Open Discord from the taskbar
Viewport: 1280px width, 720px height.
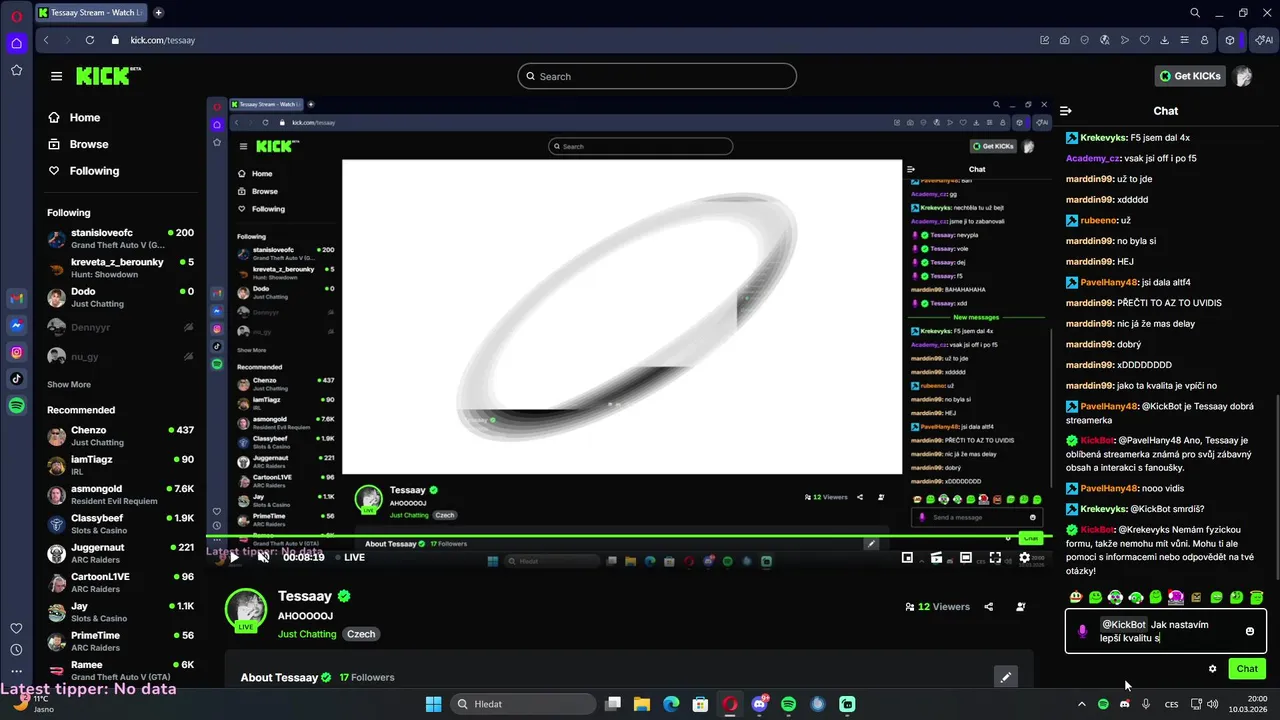[759, 704]
